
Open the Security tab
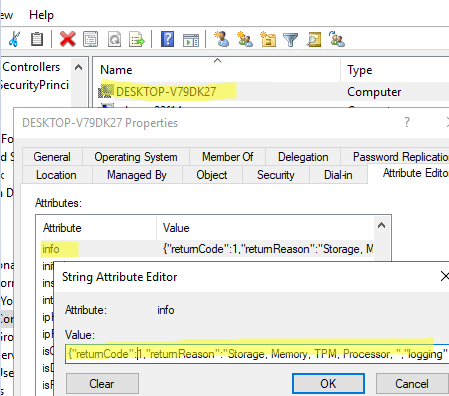[276, 175]
